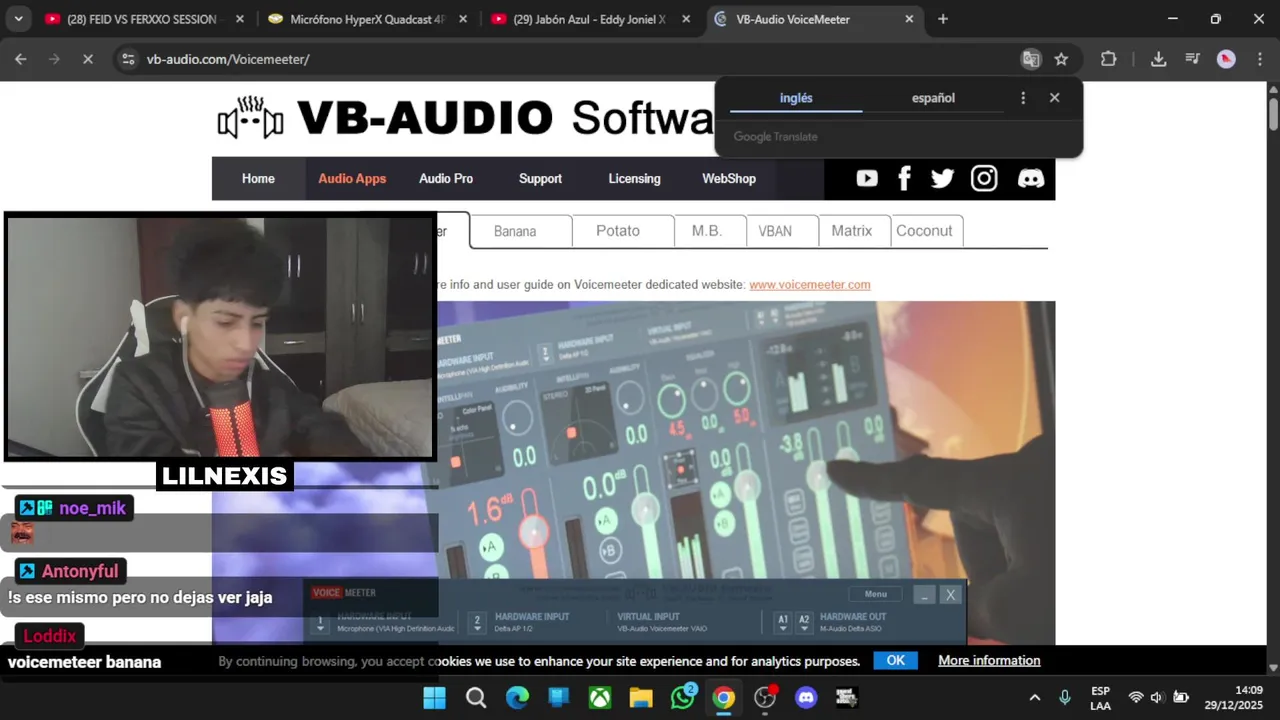Open Audio Pro menu item
This screenshot has height=720, width=1280.
(446, 178)
